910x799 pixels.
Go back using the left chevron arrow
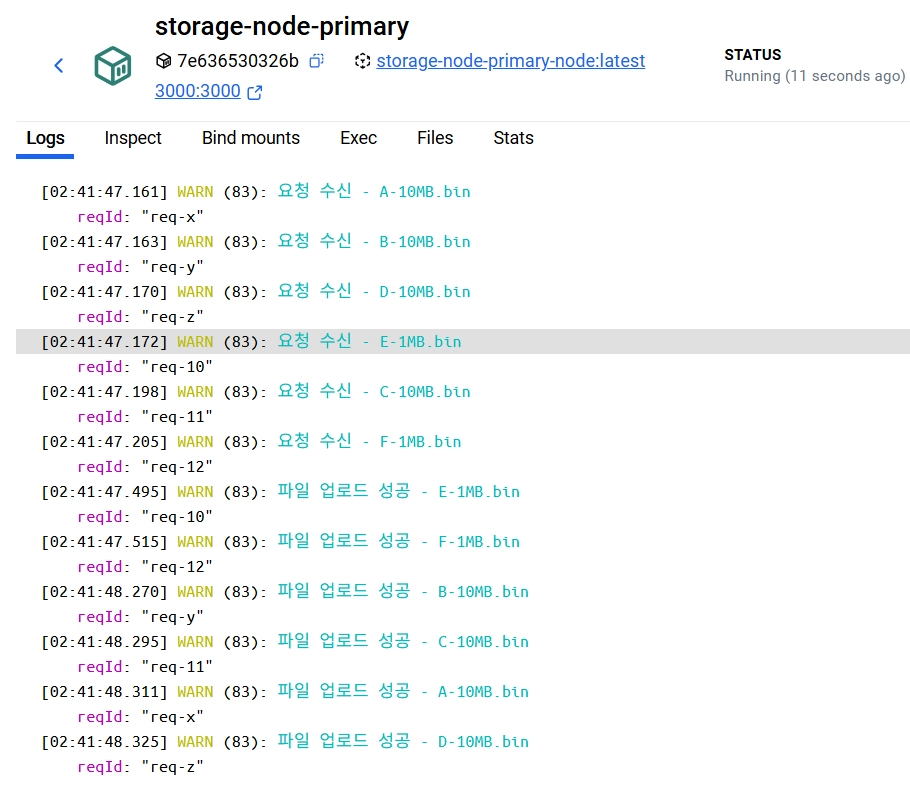tap(59, 65)
